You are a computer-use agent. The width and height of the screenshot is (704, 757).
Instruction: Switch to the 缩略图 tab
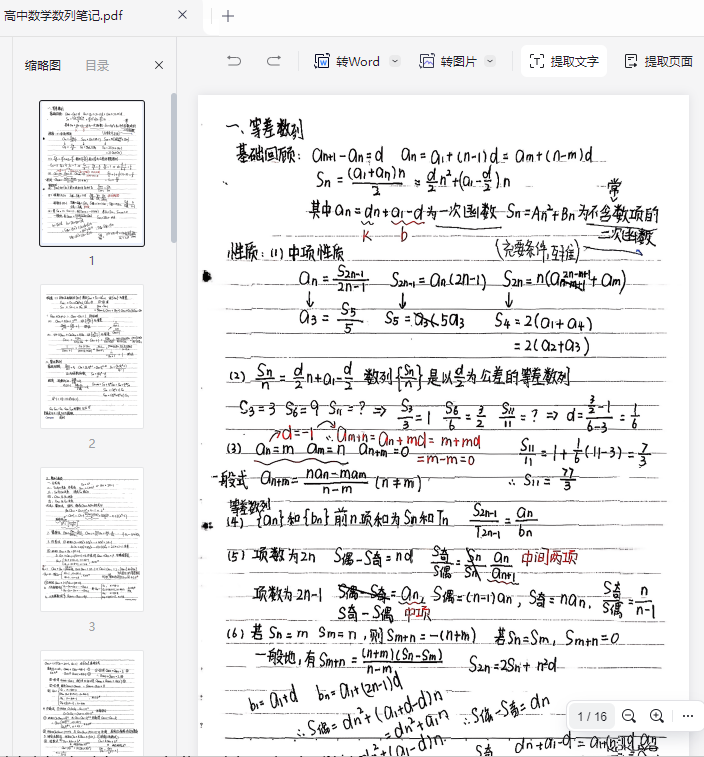[x=43, y=65]
